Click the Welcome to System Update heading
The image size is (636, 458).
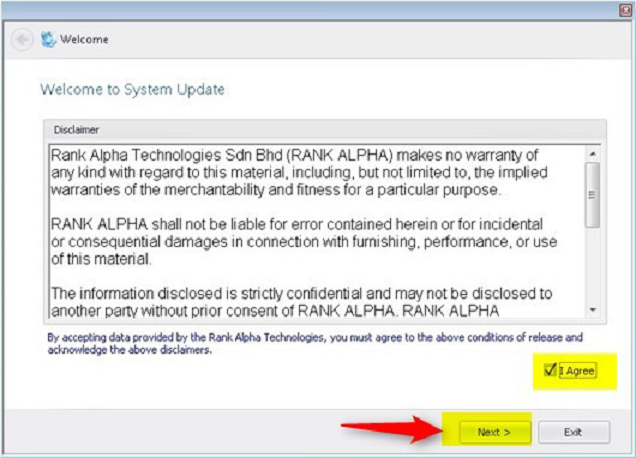coord(132,90)
